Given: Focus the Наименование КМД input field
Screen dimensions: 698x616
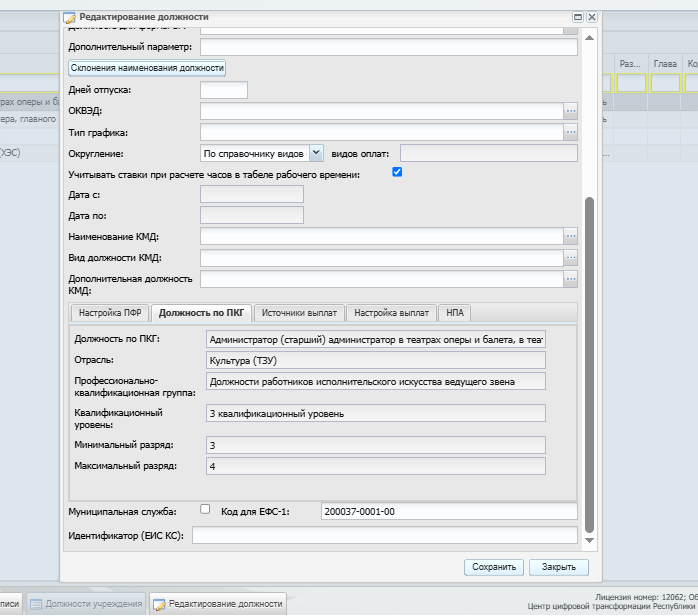Looking at the screenshot, I should tap(382, 236).
